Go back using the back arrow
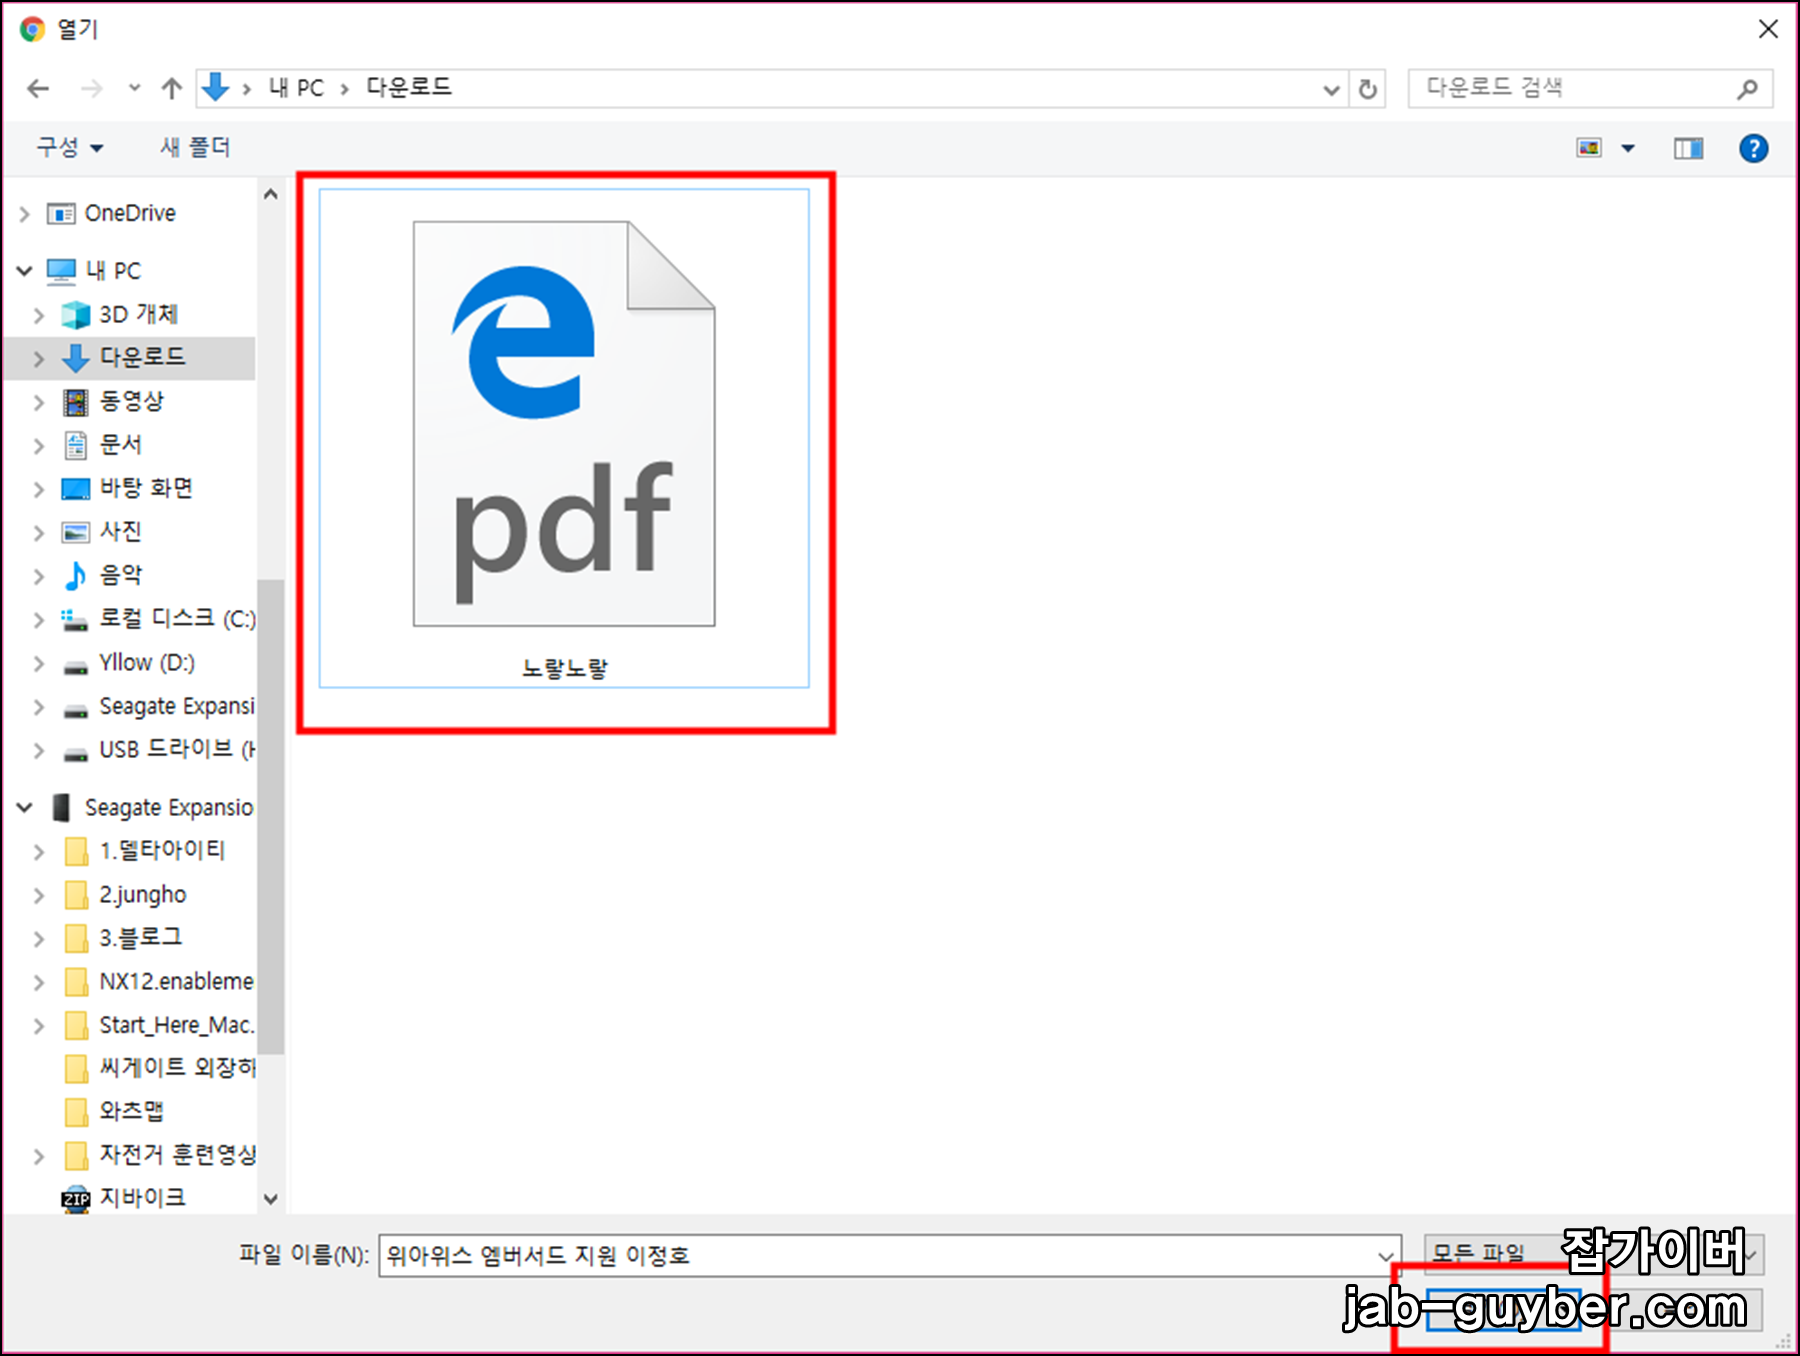1800x1356 pixels. click(x=38, y=89)
